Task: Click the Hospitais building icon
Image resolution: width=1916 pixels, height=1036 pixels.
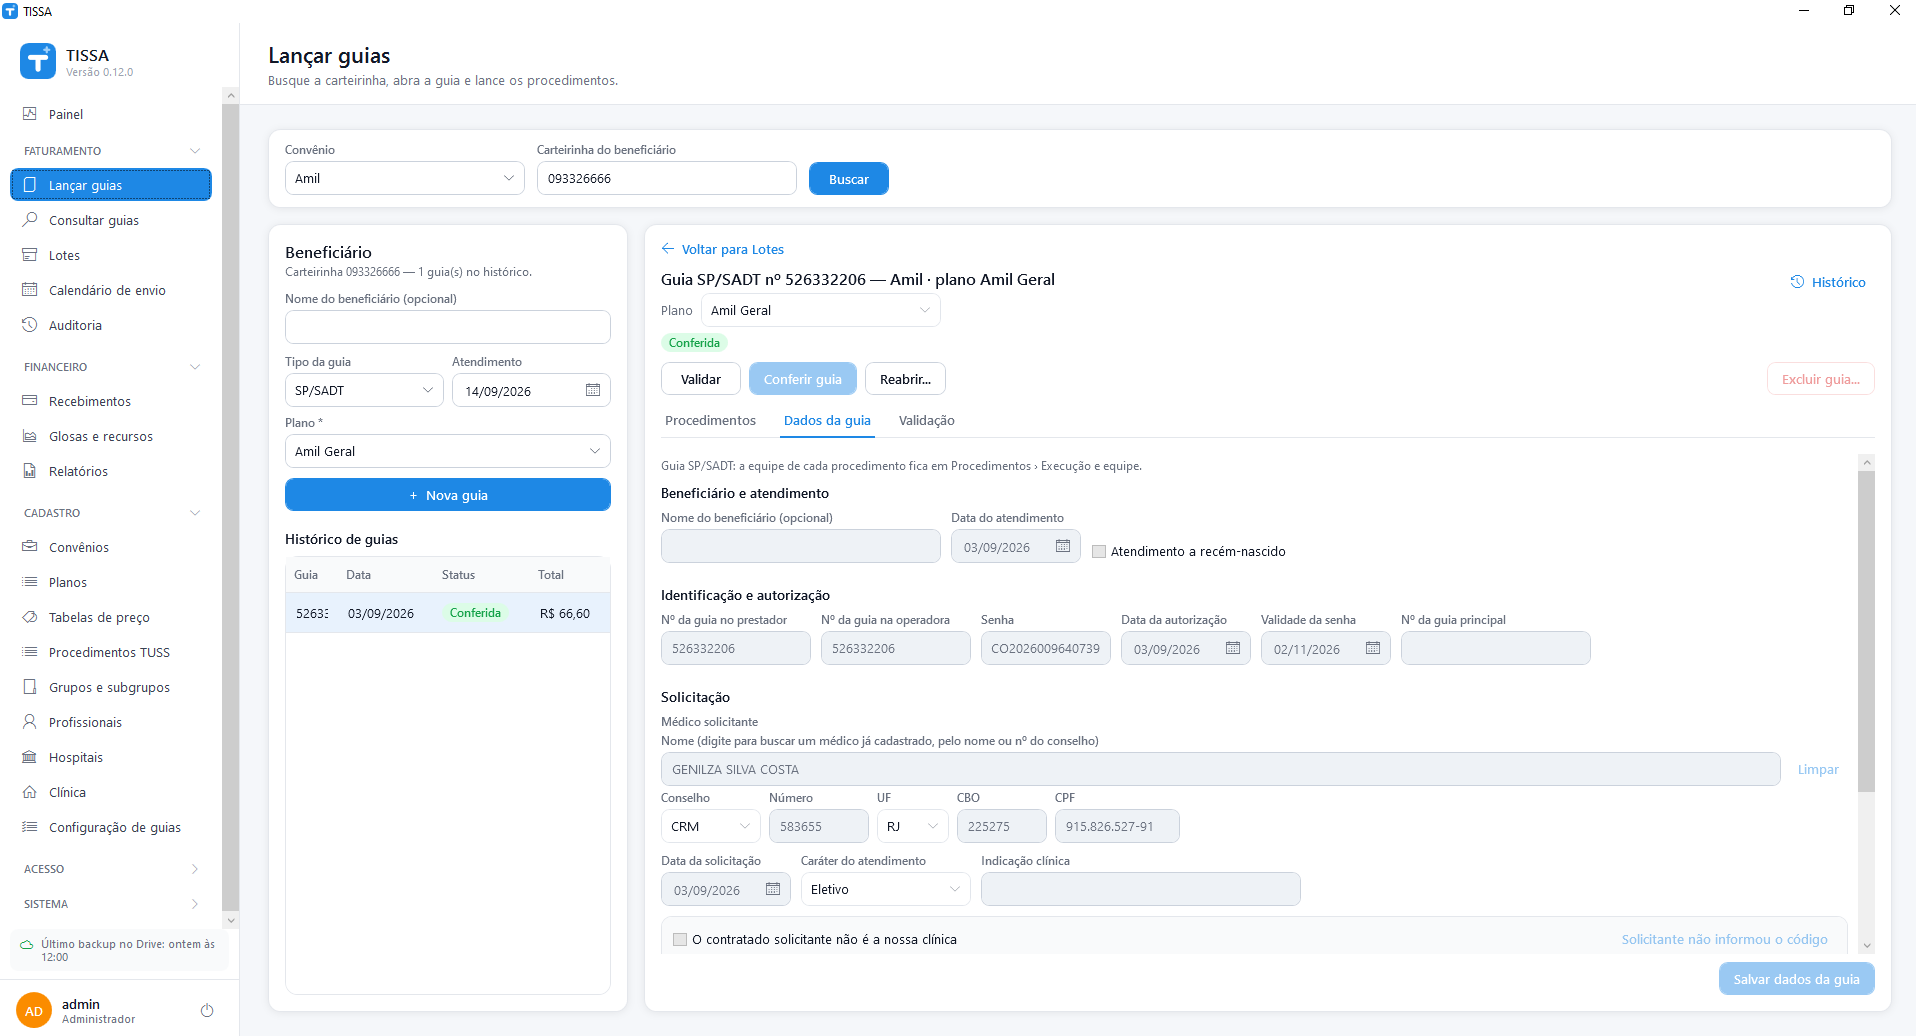Action: [30, 757]
